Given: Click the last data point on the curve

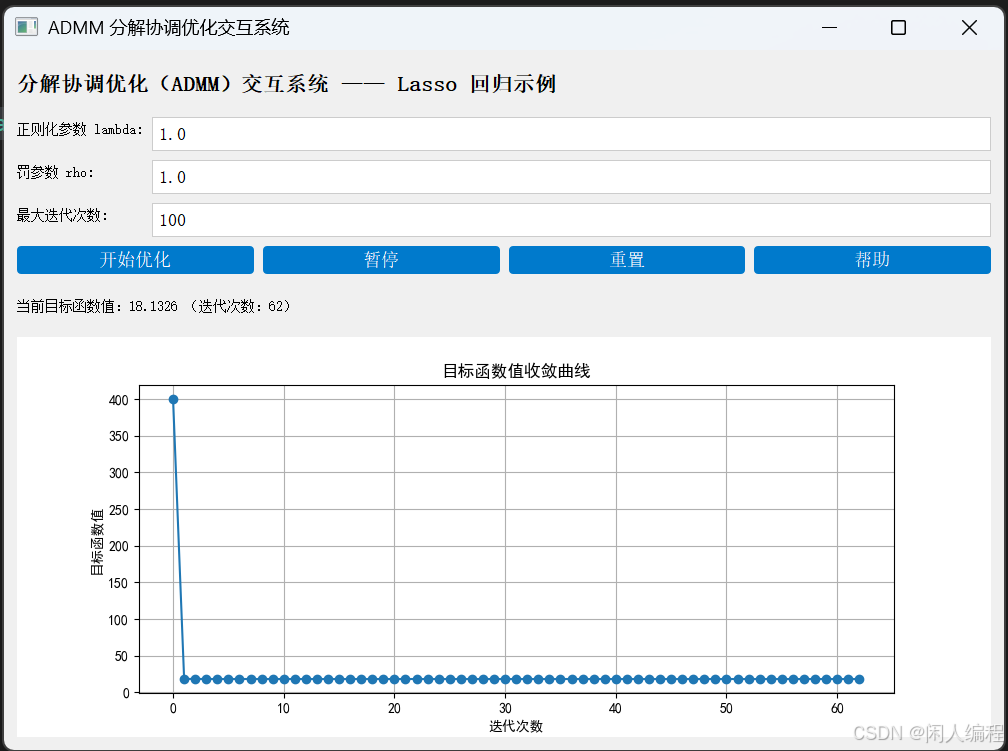Looking at the screenshot, I should (x=858, y=677).
